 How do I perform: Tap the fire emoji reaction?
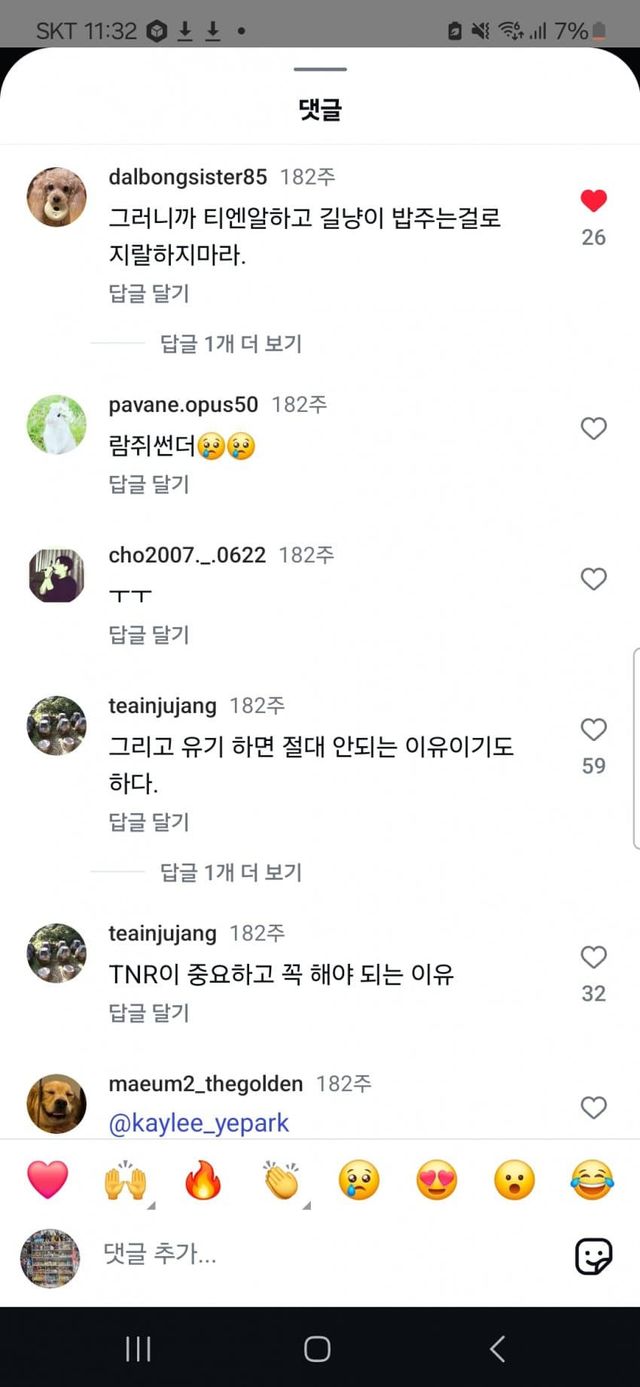coord(203,1180)
